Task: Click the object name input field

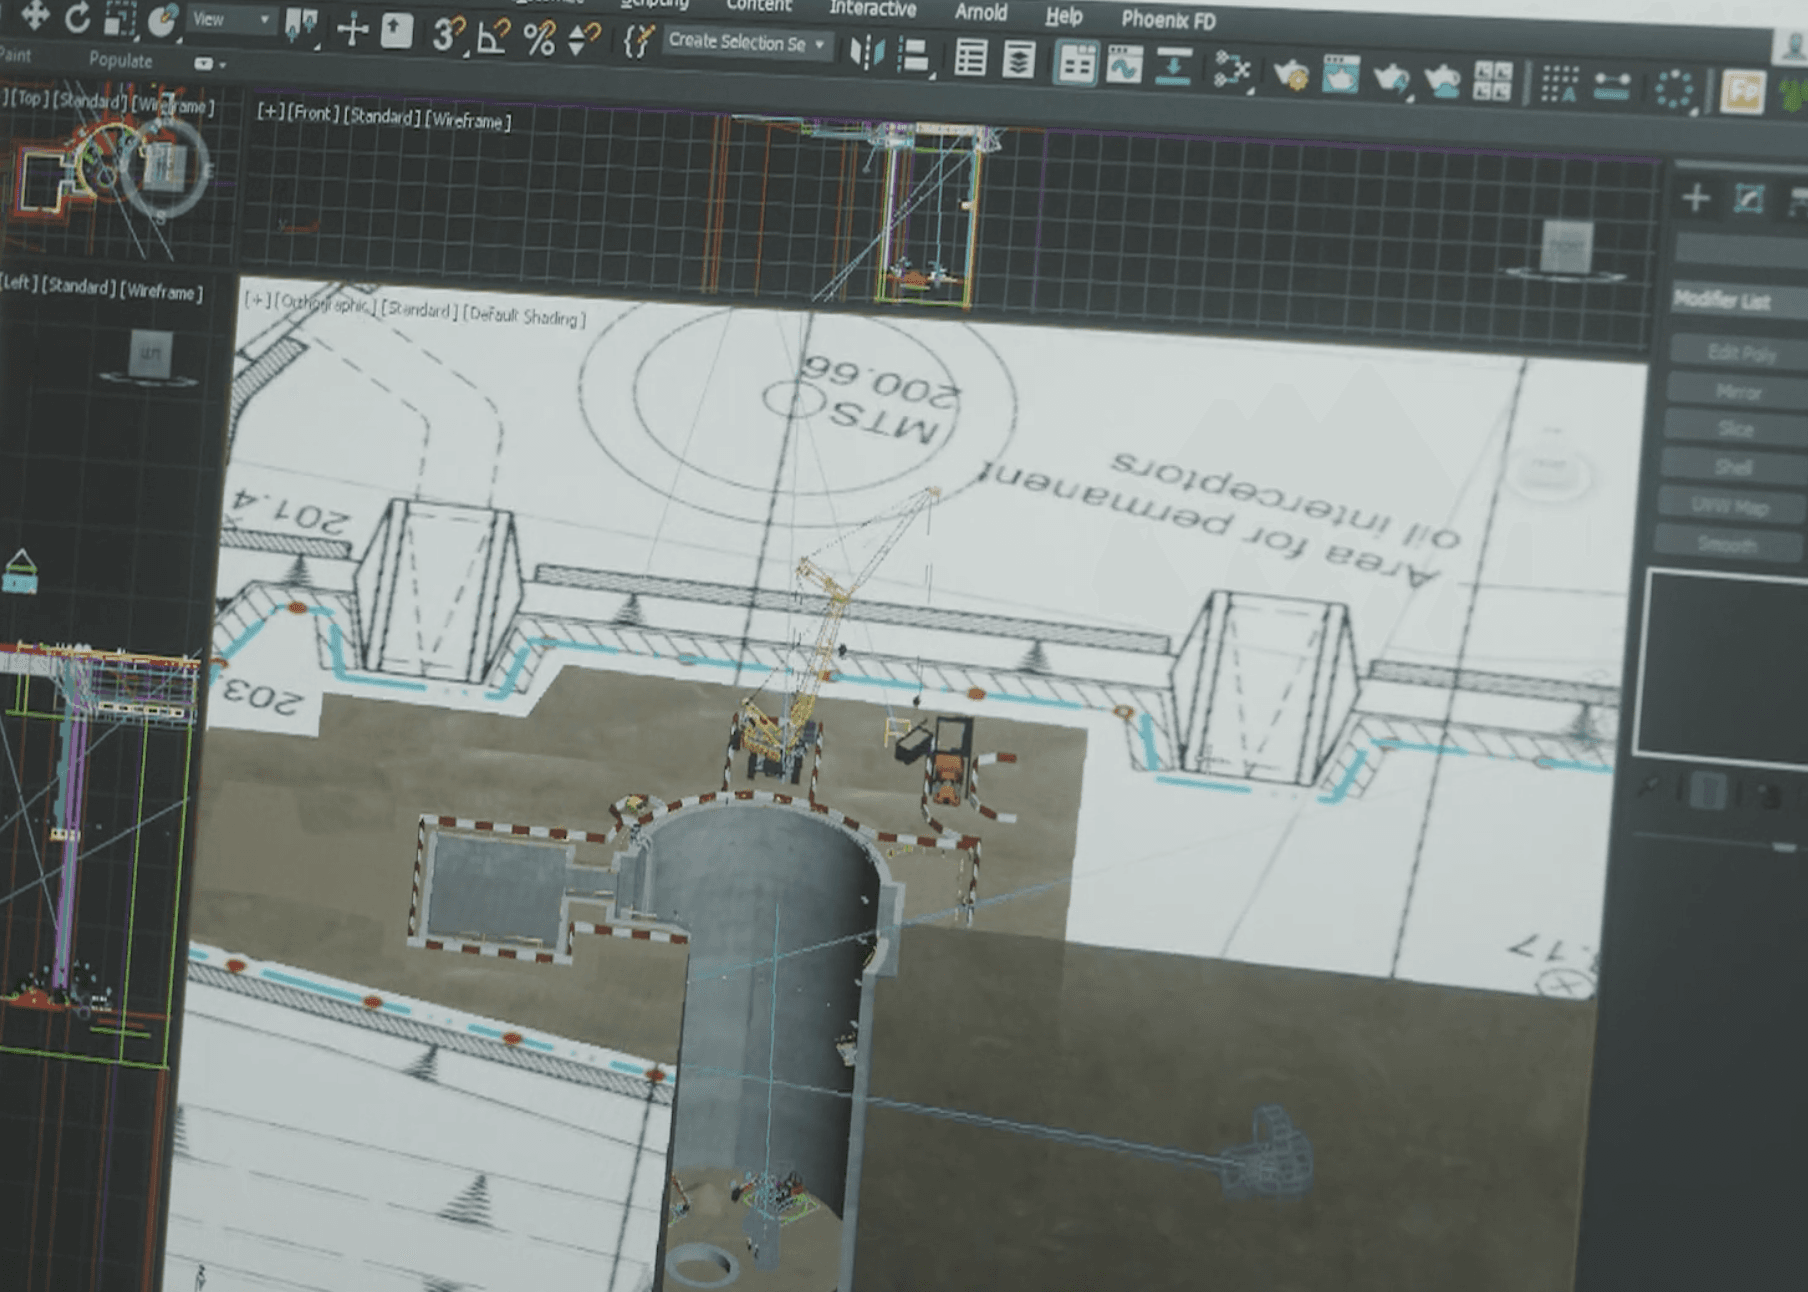Action: click(1741, 250)
